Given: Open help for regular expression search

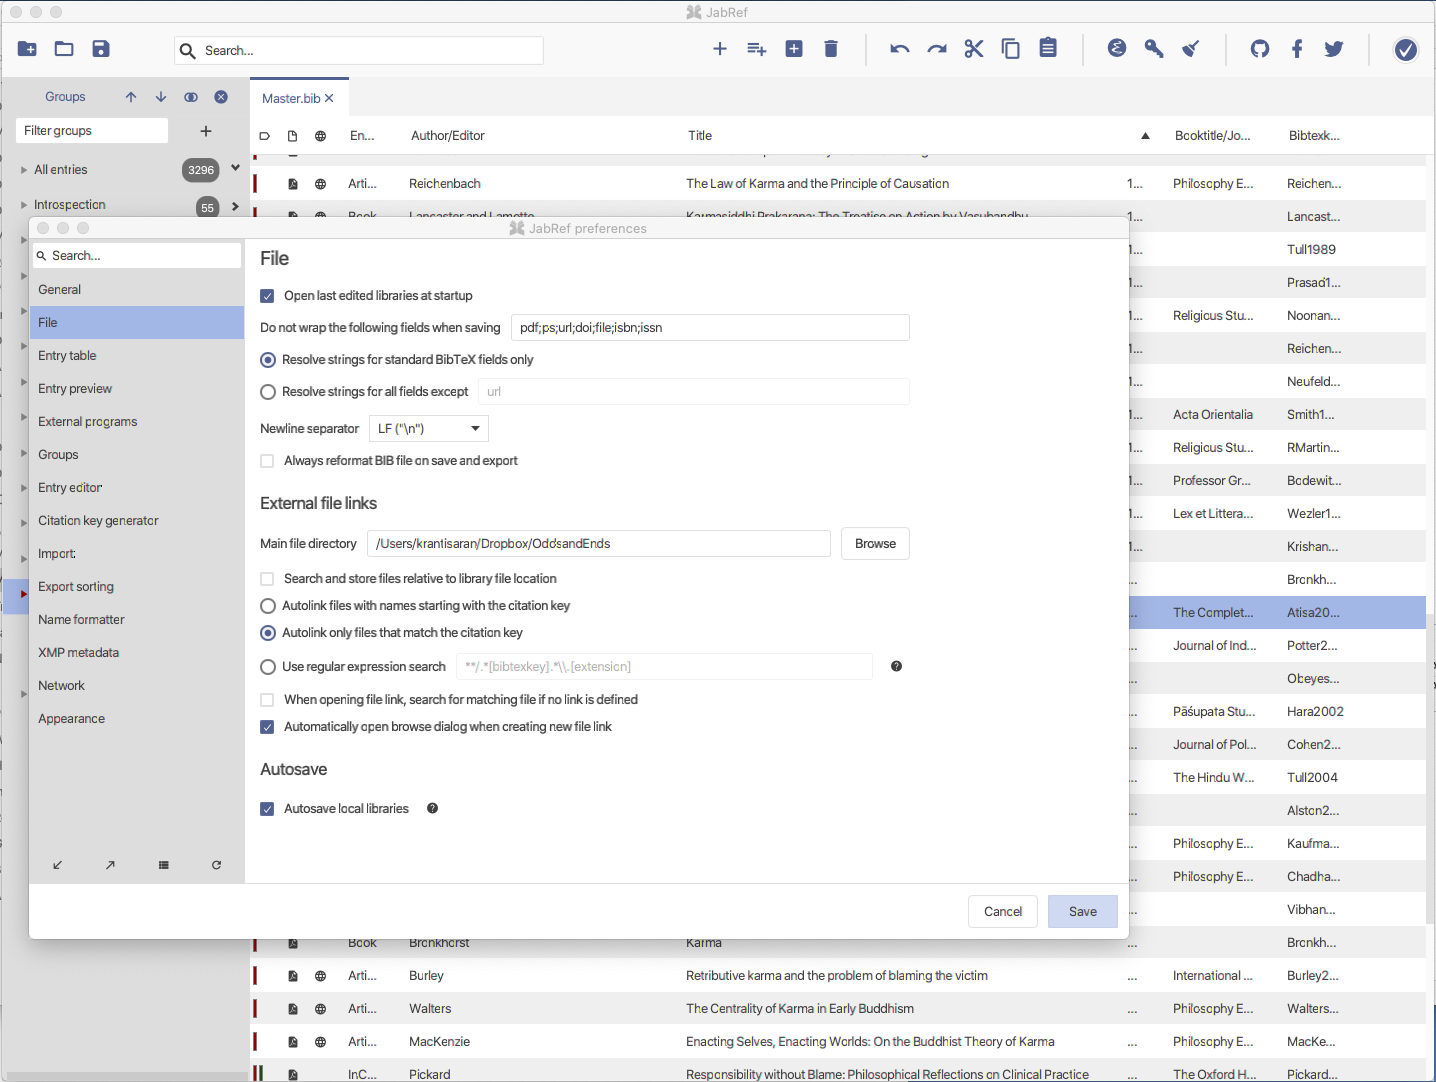Looking at the screenshot, I should coord(897,666).
